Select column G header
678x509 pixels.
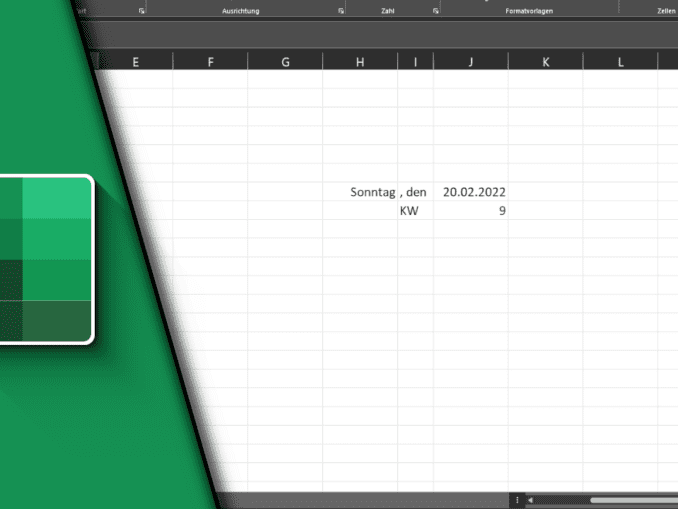[285, 62]
